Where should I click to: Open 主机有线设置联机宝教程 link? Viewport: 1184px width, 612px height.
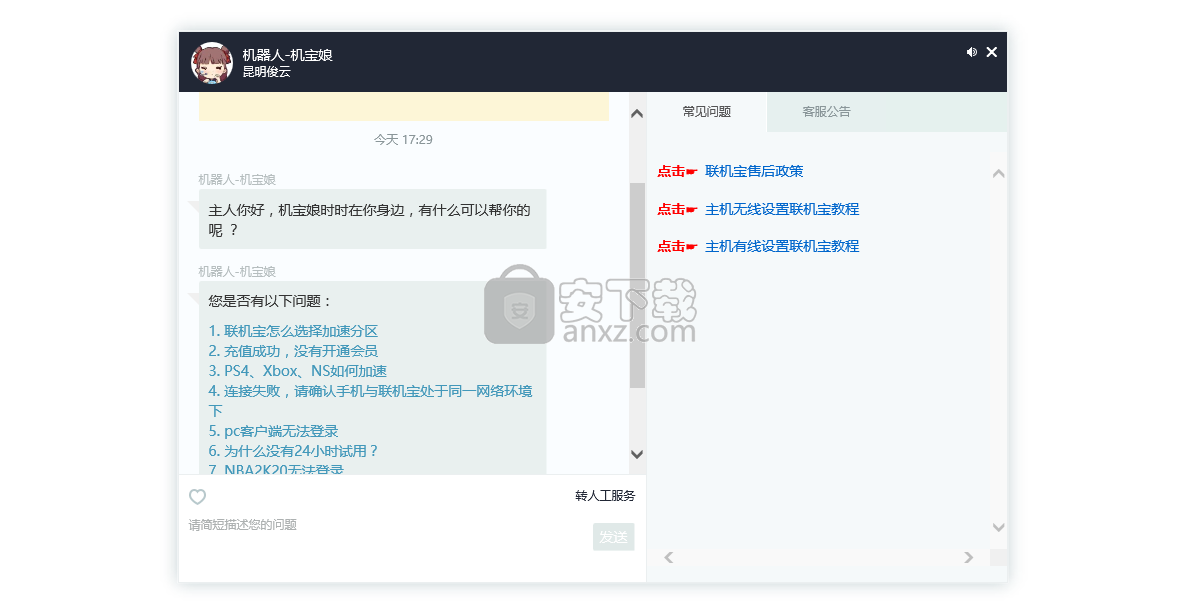(x=782, y=246)
